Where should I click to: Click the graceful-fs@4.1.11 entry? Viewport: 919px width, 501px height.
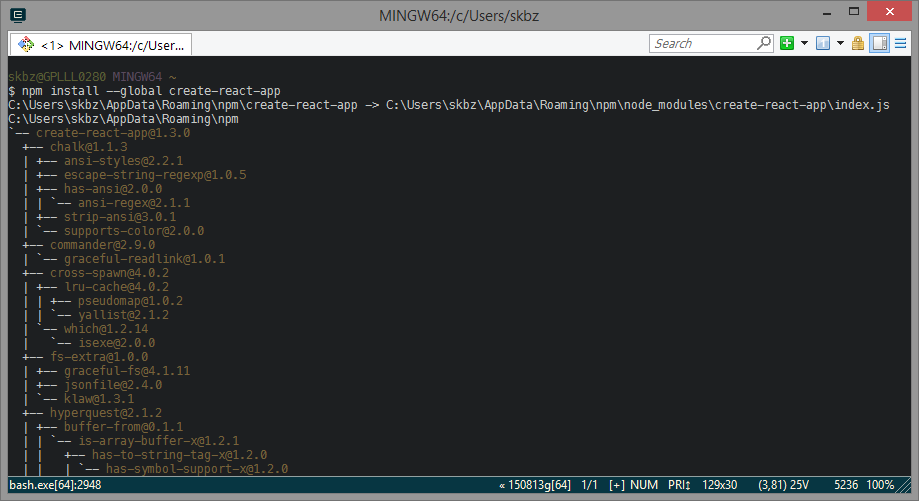click(x=127, y=372)
